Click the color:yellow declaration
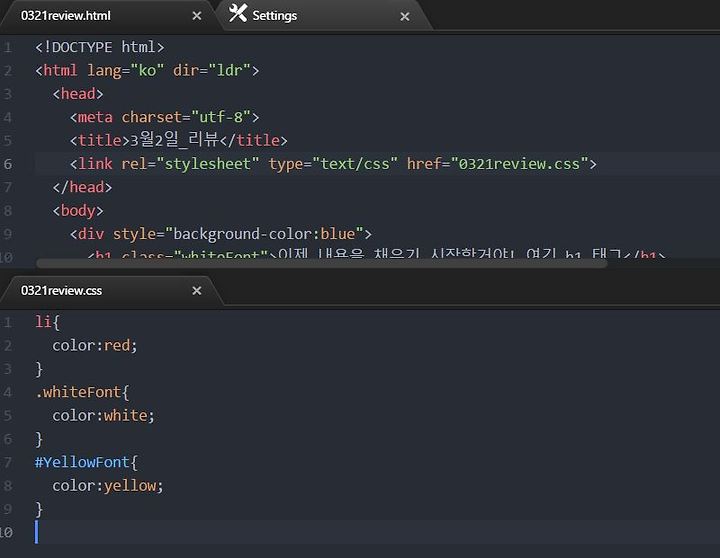The width and height of the screenshot is (720, 558). [108, 485]
